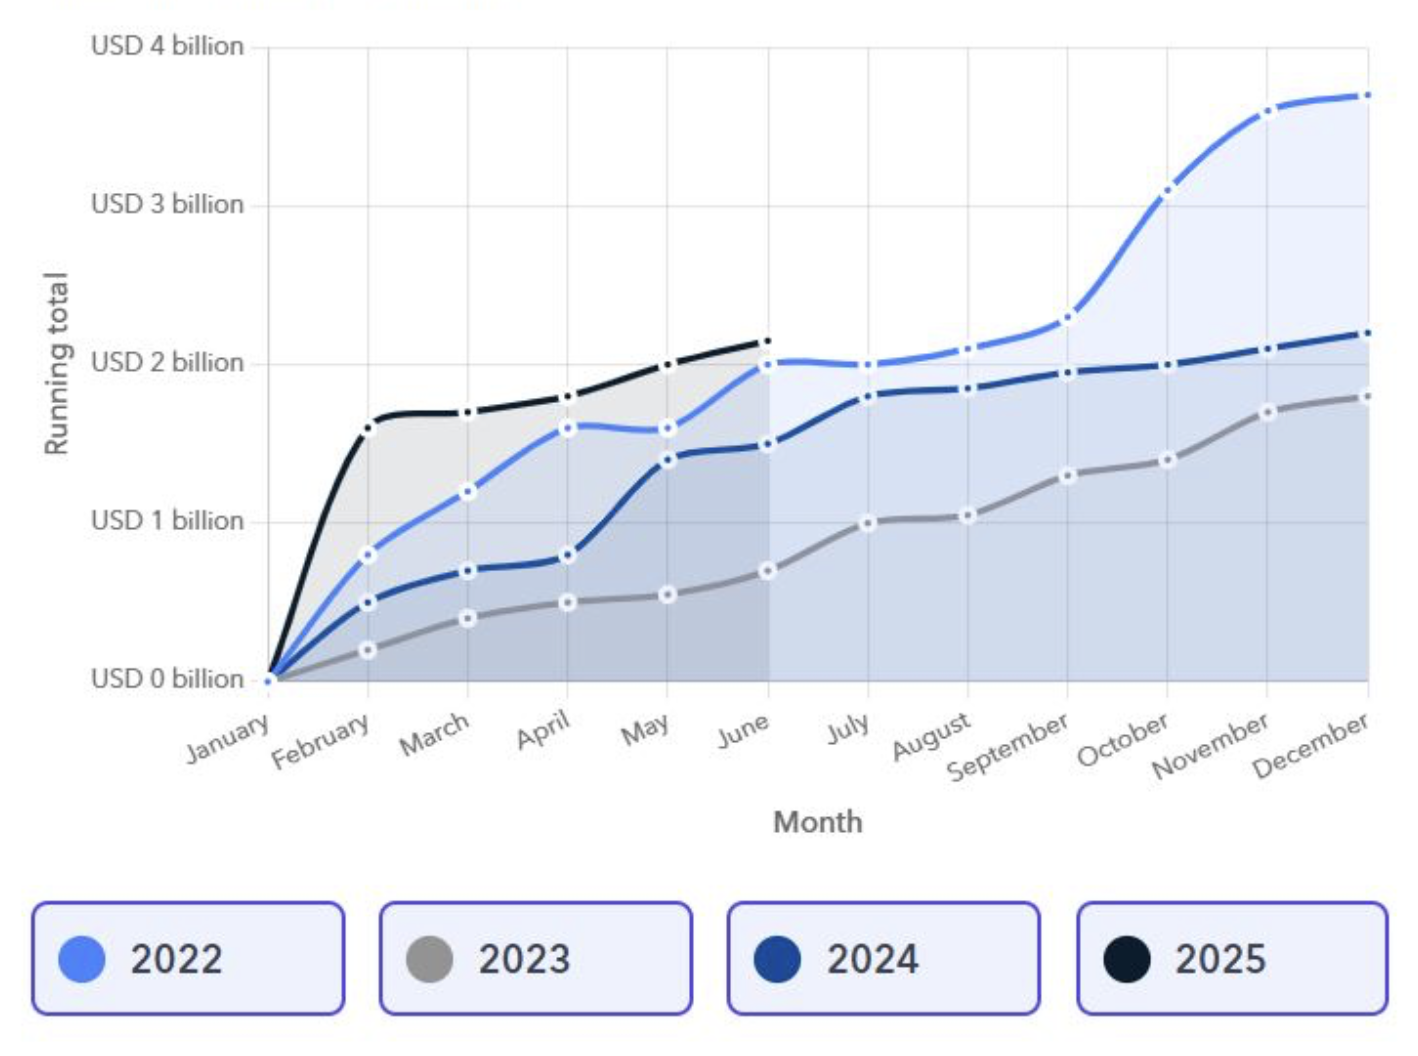The width and height of the screenshot is (1418, 1056).
Task: Select the 2022 data point at December
Action: tap(1367, 95)
